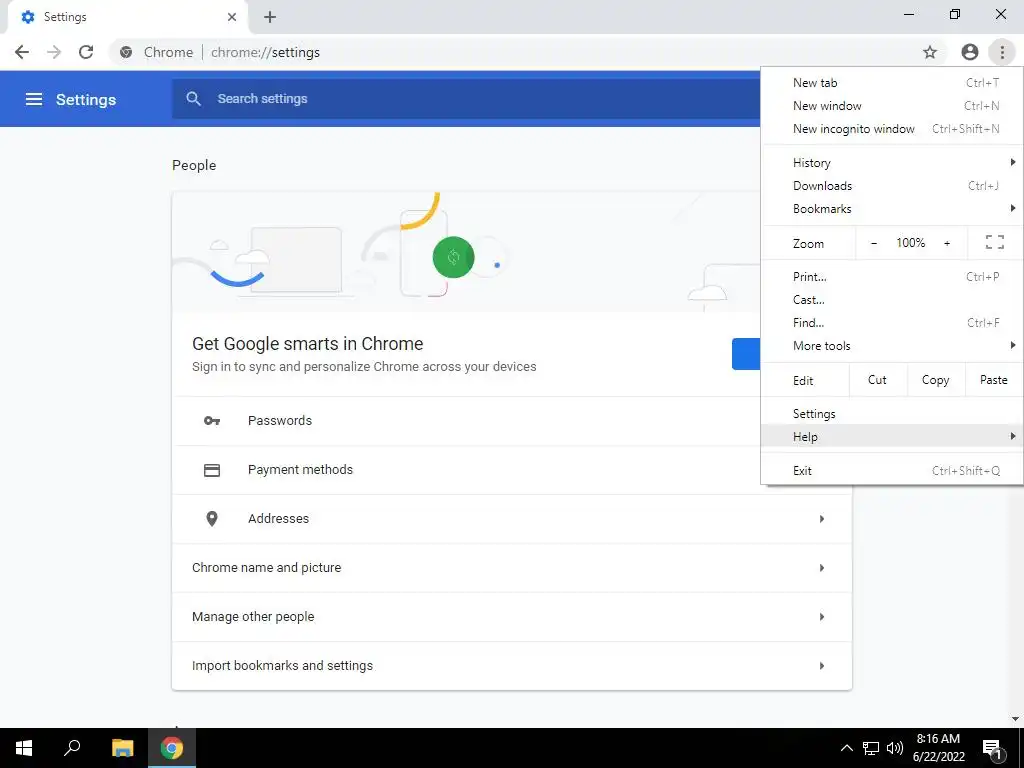Click the Chrome taskbar icon
This screenshot has width=1024, height=768.
(172, 748)
